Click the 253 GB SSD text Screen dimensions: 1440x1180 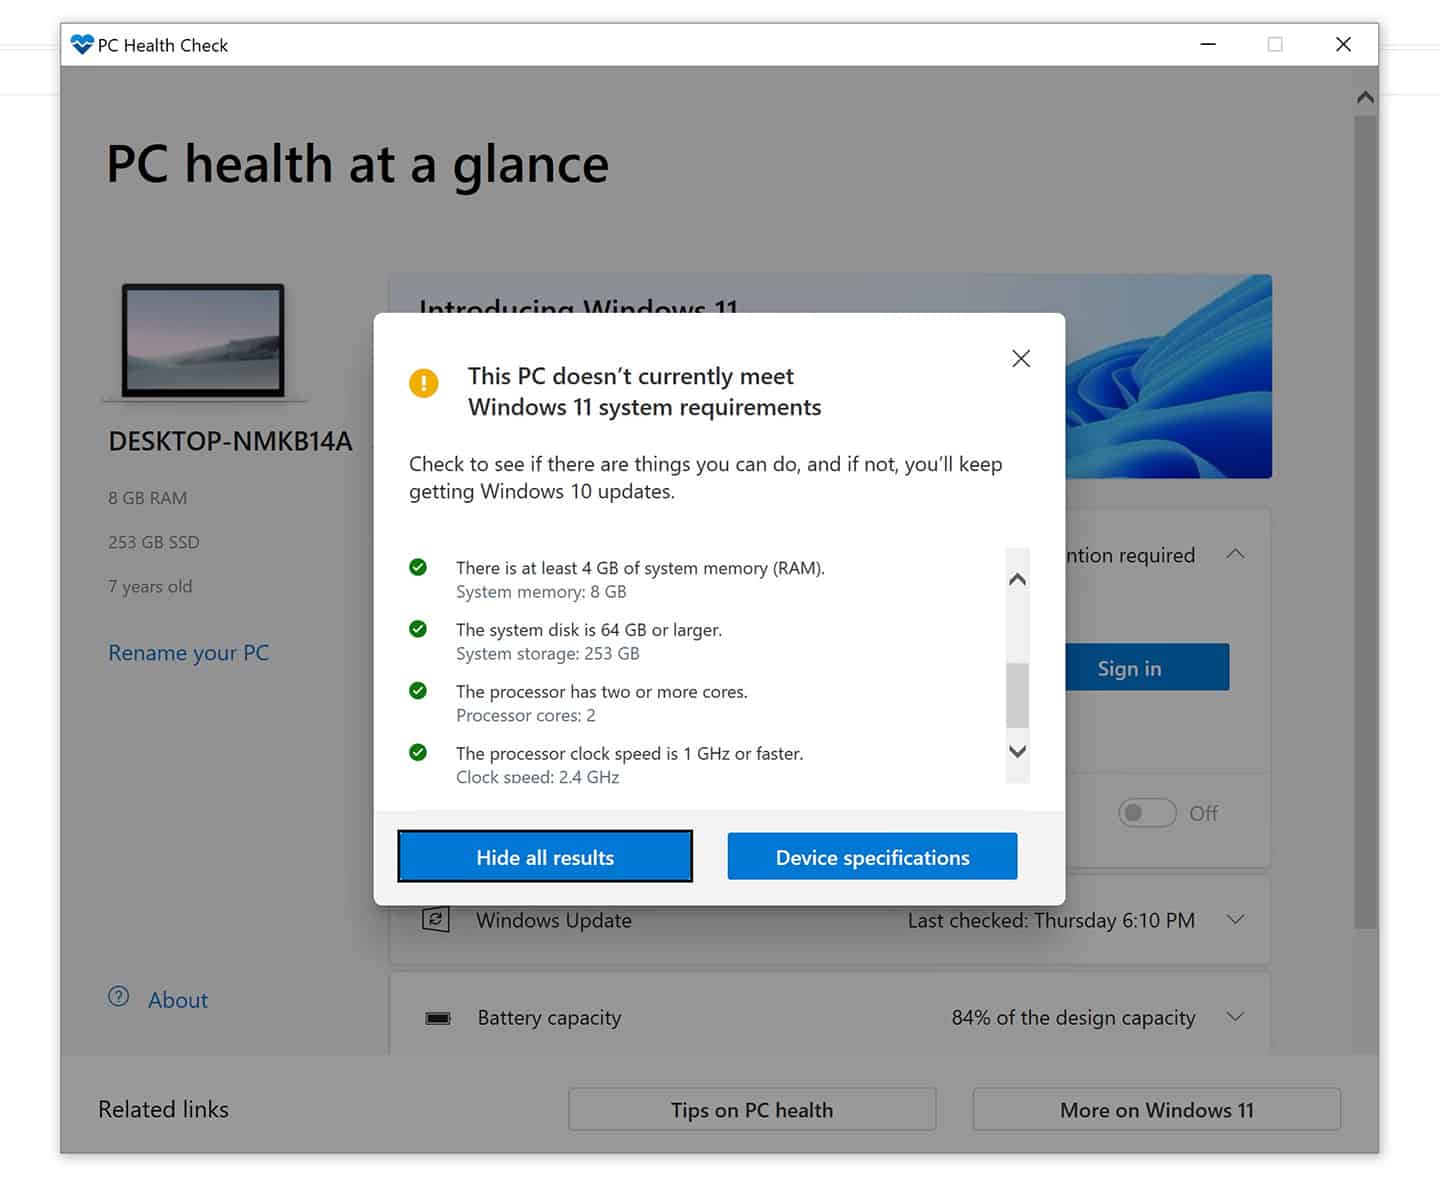pos(154,542)
